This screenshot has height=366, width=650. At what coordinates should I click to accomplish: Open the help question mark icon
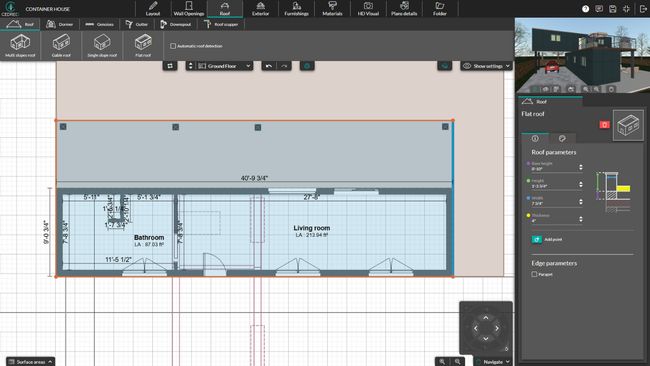click(585, 9)
